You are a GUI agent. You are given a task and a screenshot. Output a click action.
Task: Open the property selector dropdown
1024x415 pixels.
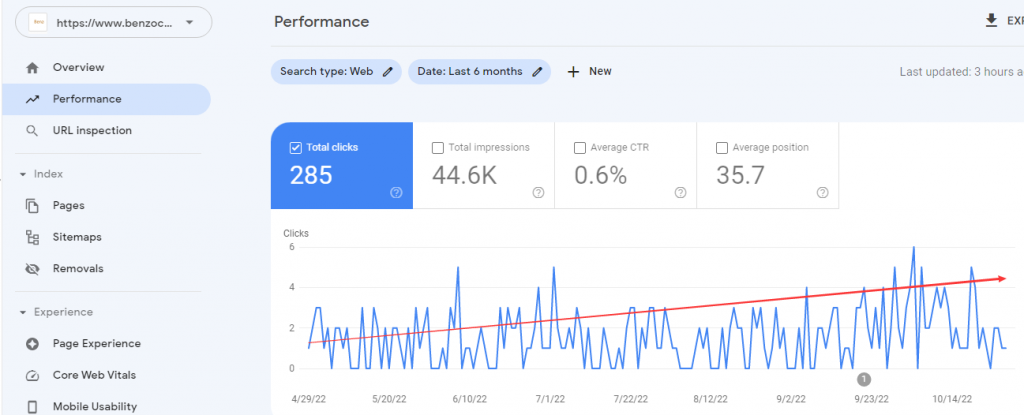click(114, 22)
